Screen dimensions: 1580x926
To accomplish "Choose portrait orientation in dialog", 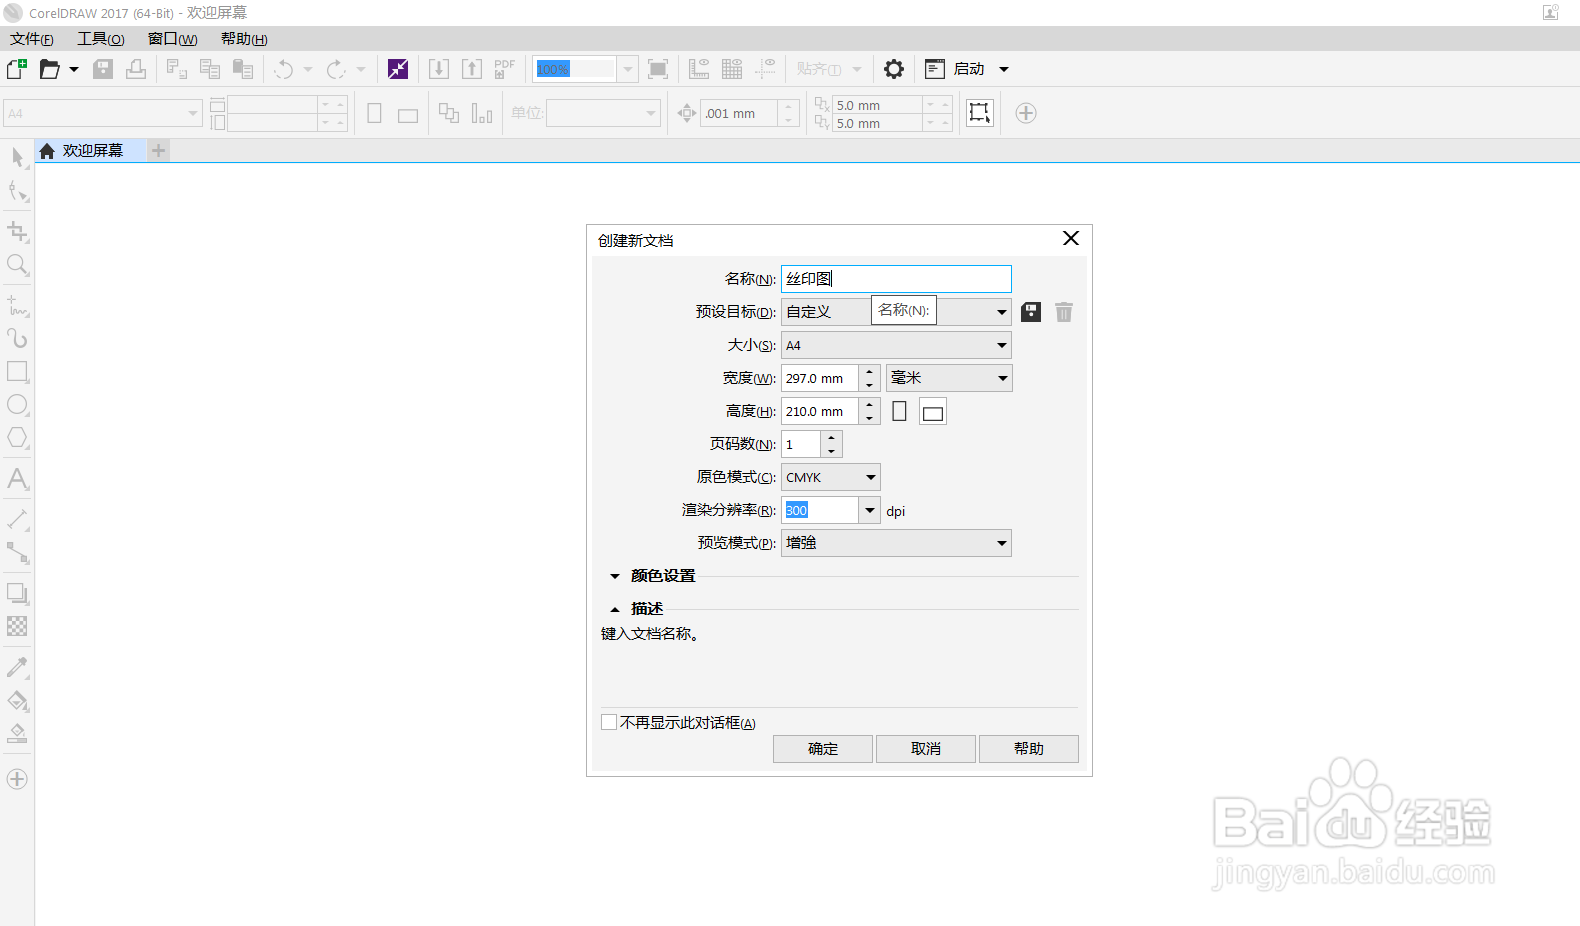I will click(899, 411).
